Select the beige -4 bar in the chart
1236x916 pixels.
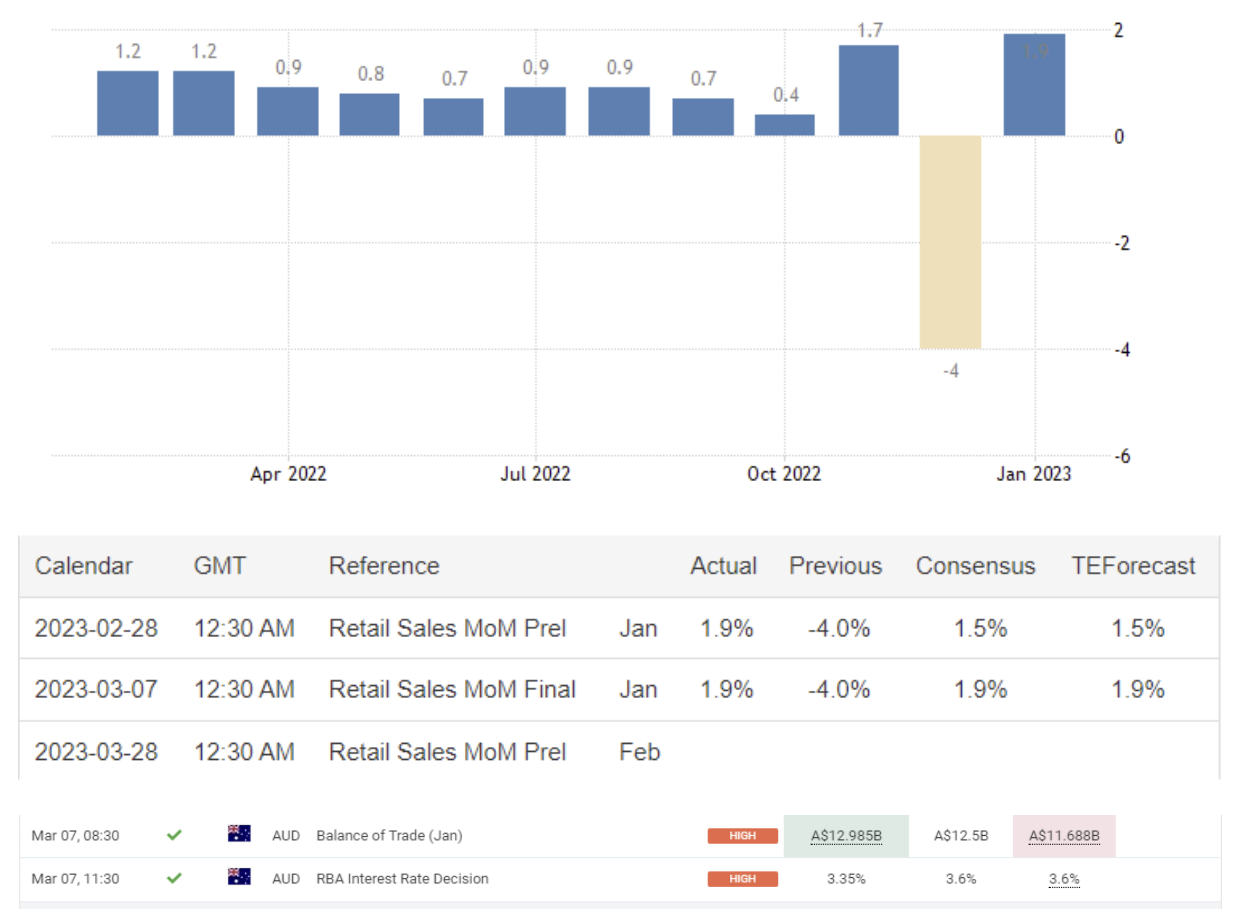tap(950, 242)
